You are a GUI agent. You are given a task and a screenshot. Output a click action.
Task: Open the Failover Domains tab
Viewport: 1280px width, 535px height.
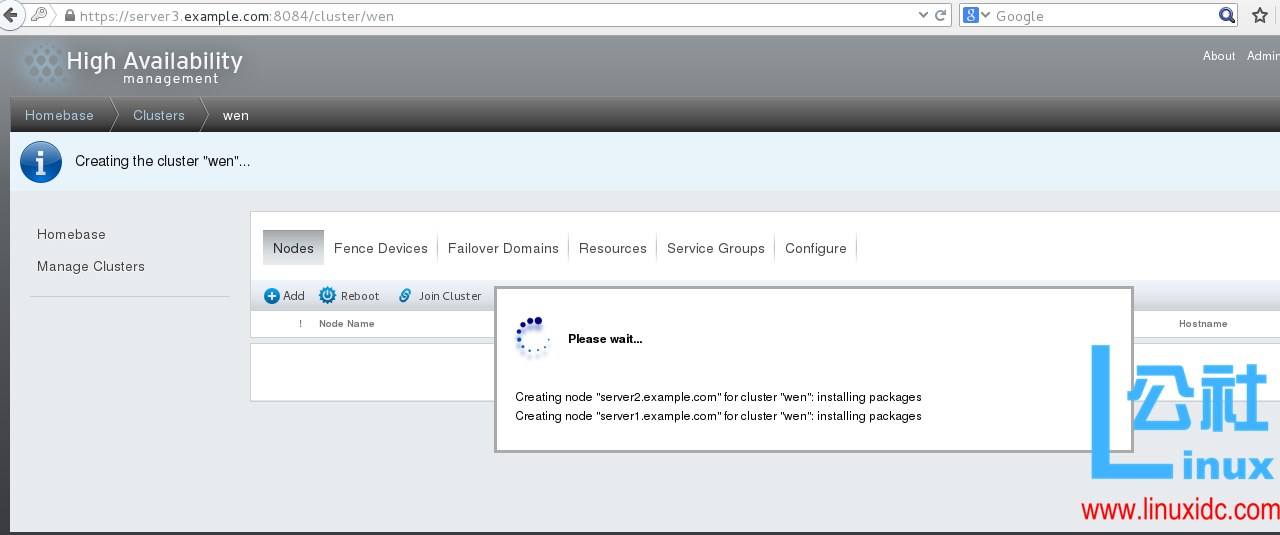(x=503, y=248)
